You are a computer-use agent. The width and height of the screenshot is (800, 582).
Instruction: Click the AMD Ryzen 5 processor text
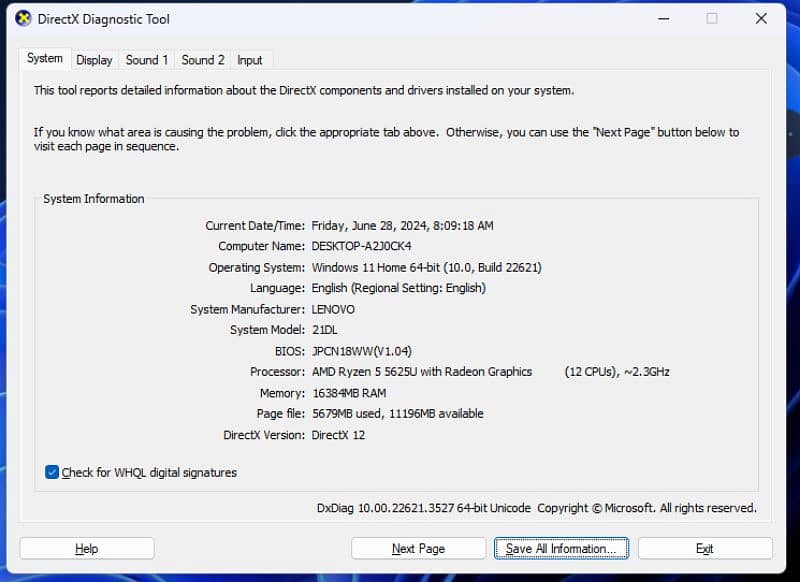click(421, 372)
